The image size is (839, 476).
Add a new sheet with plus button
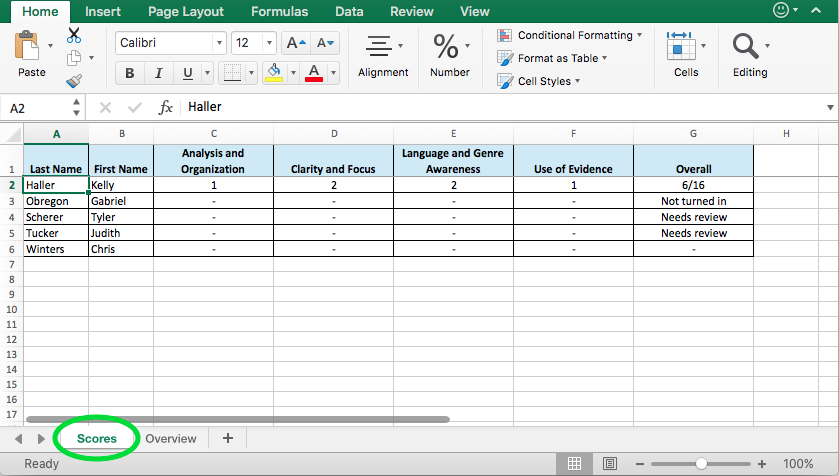coord(228,438)
